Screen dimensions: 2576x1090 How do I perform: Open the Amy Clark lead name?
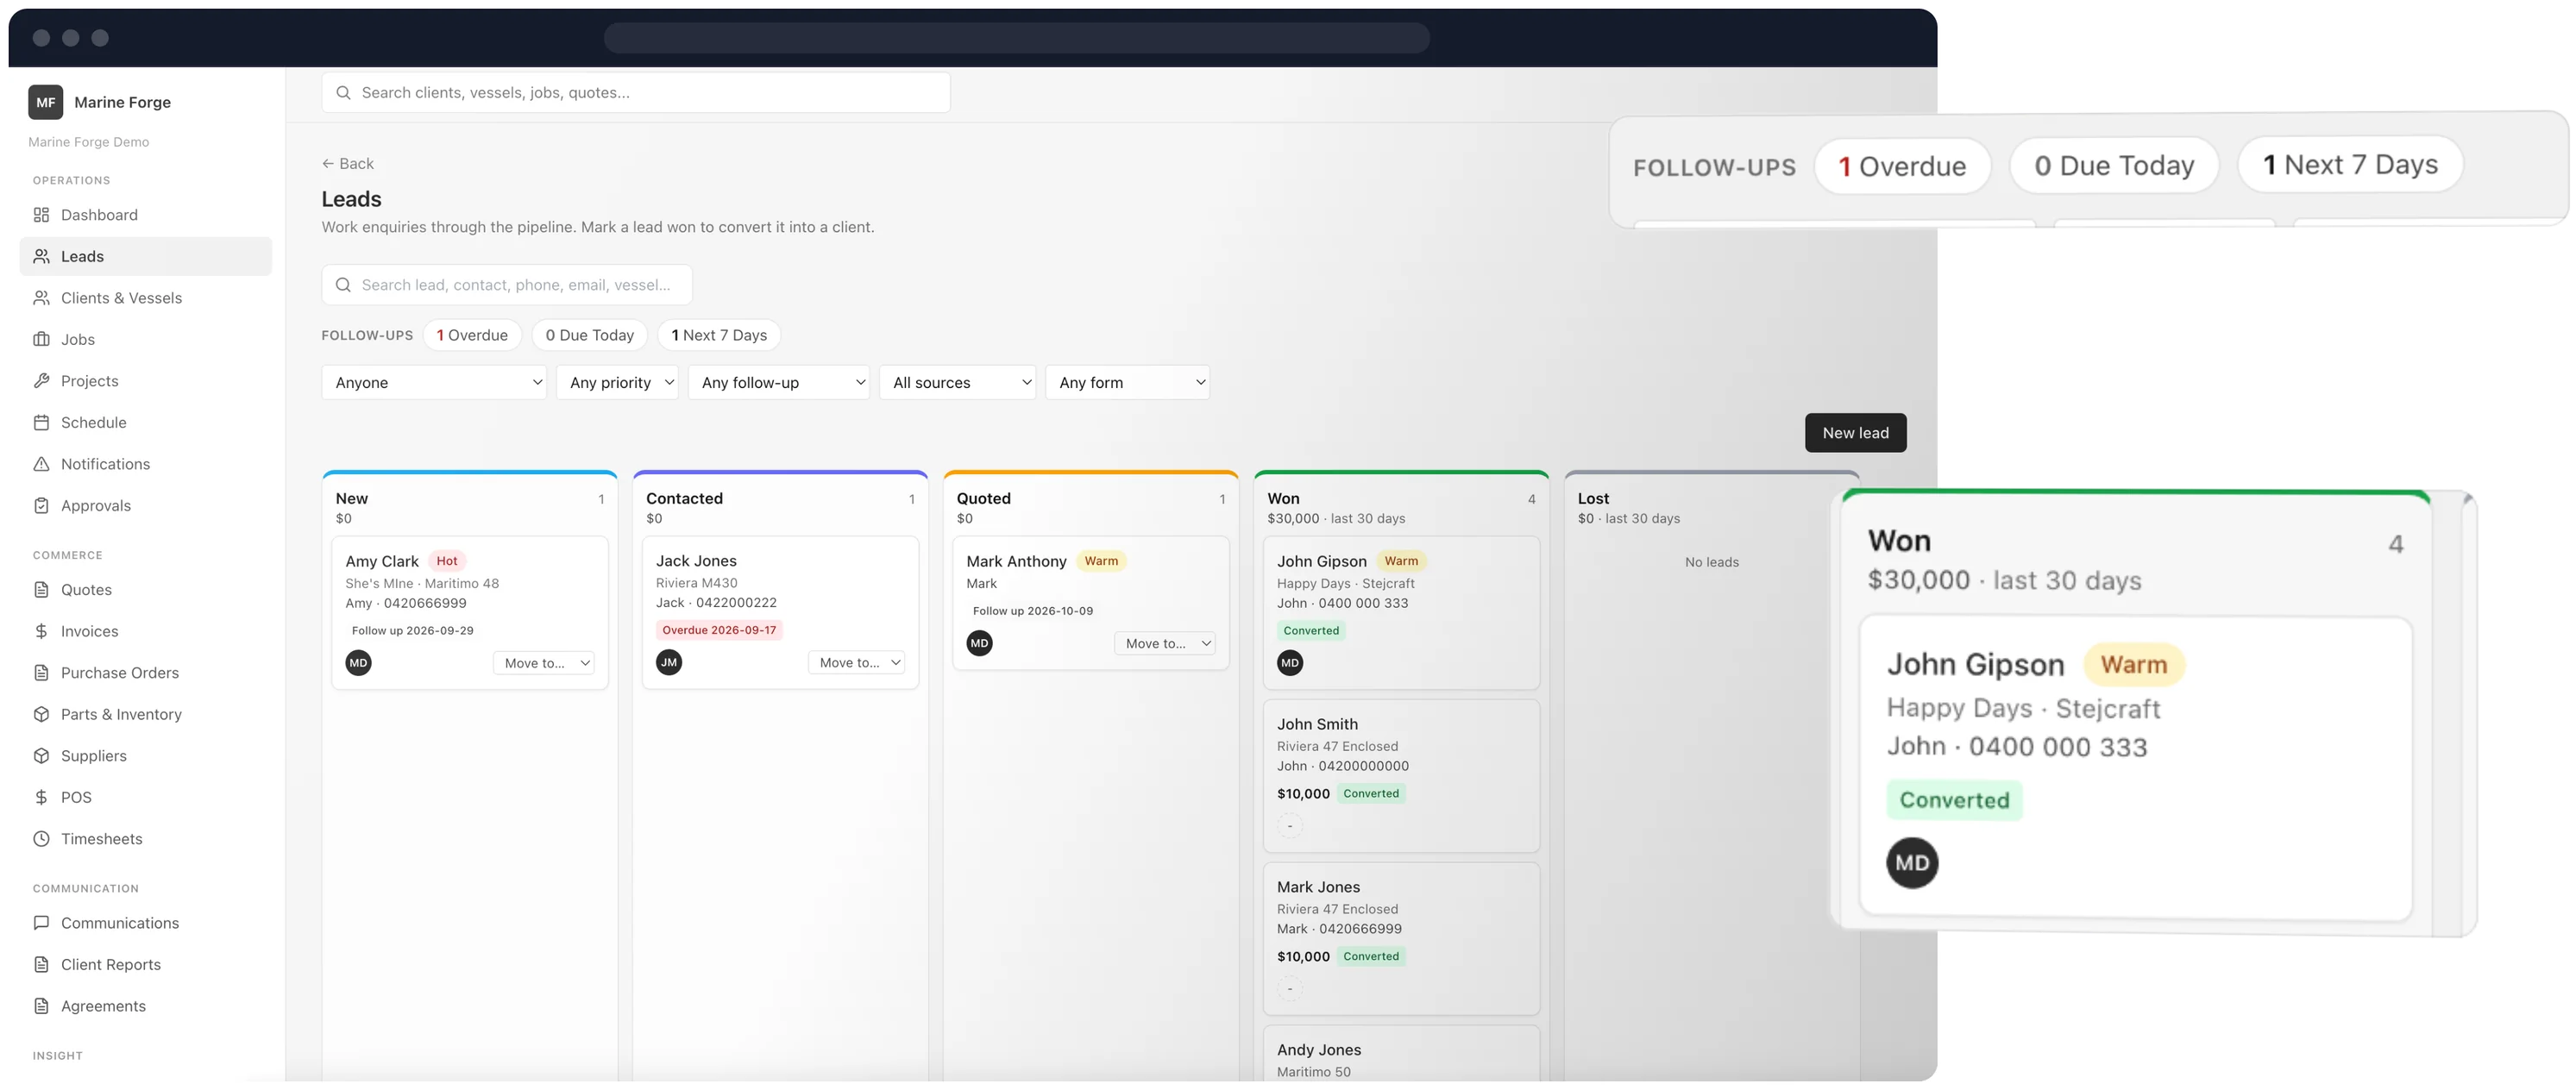point(382,561)
